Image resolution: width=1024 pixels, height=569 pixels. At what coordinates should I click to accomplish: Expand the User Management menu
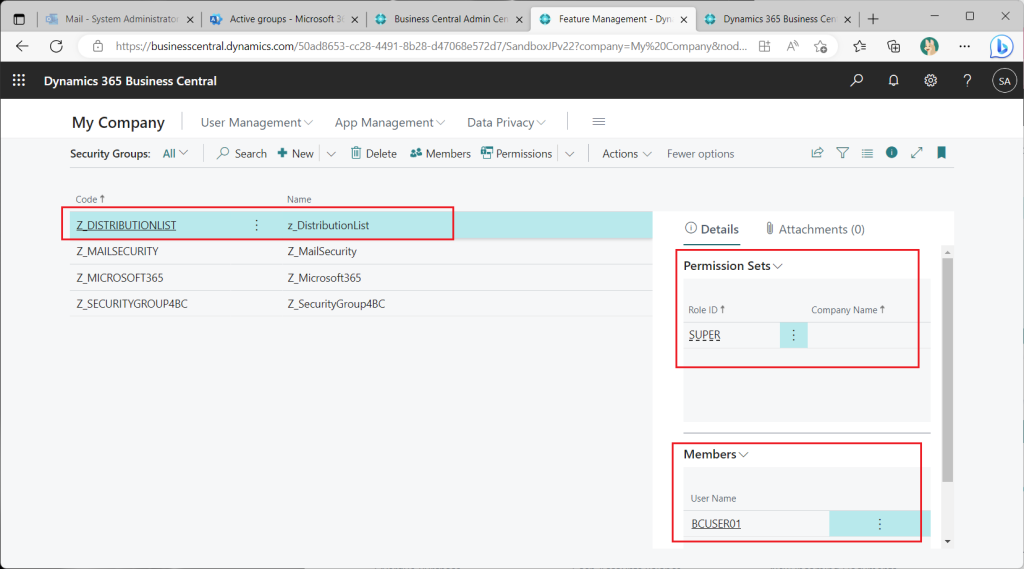click(257, 122)
